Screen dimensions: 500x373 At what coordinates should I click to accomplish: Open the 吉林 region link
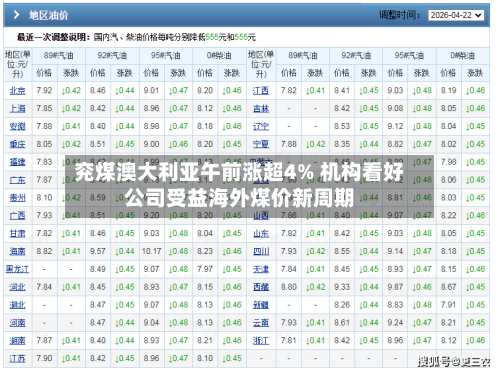[261, 109]
